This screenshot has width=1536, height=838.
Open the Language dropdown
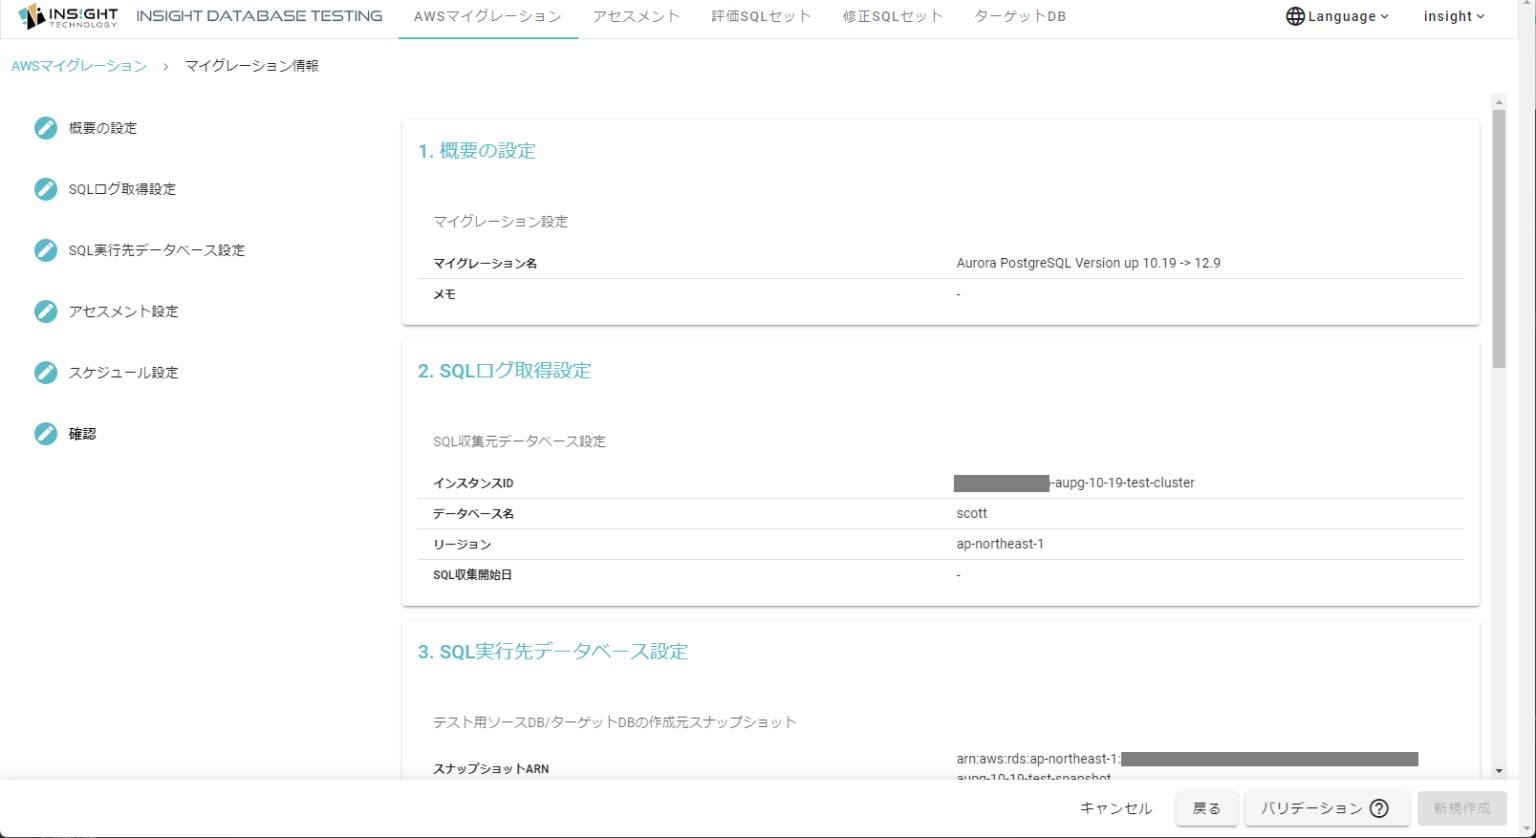pos(1338,16)
